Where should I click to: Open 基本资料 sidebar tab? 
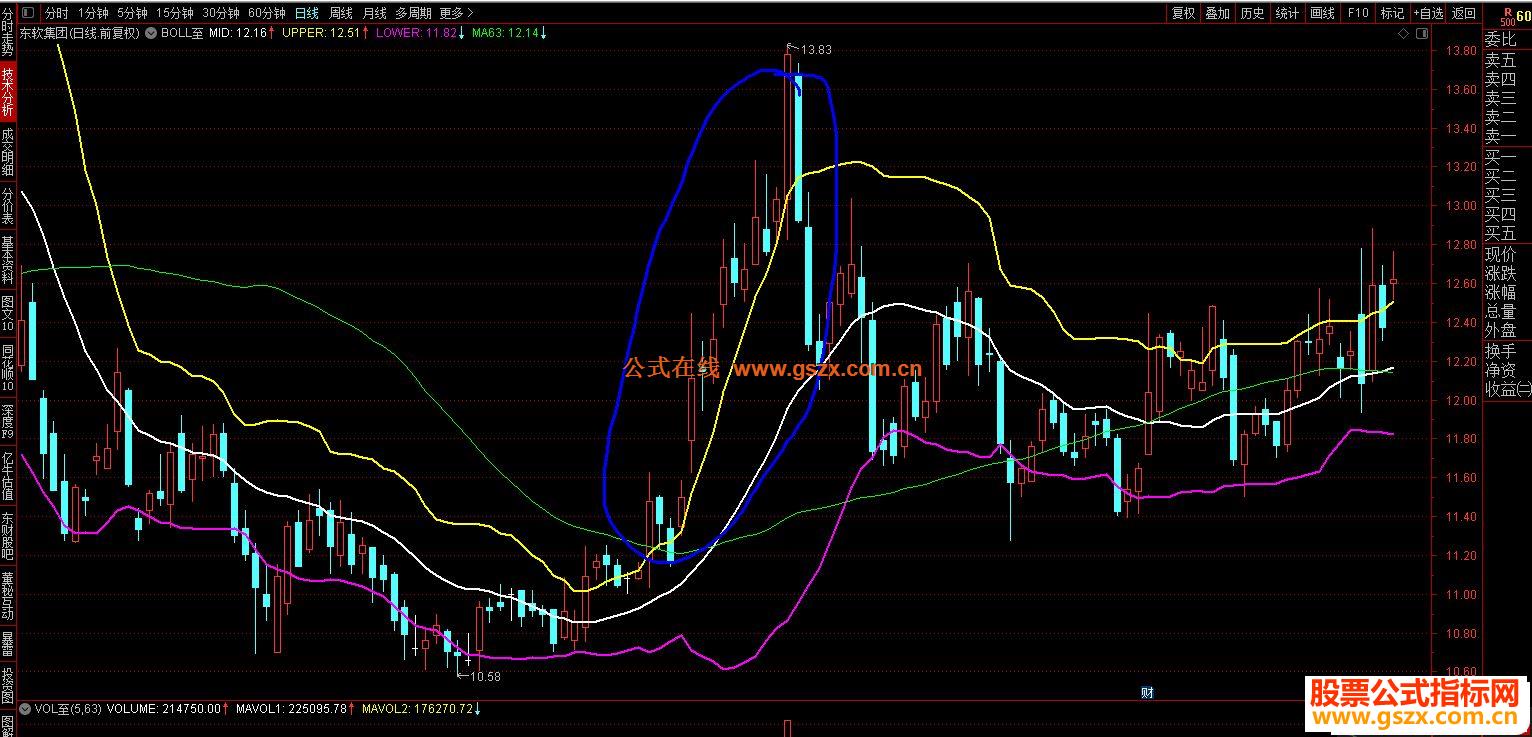(x=8, y=261)
